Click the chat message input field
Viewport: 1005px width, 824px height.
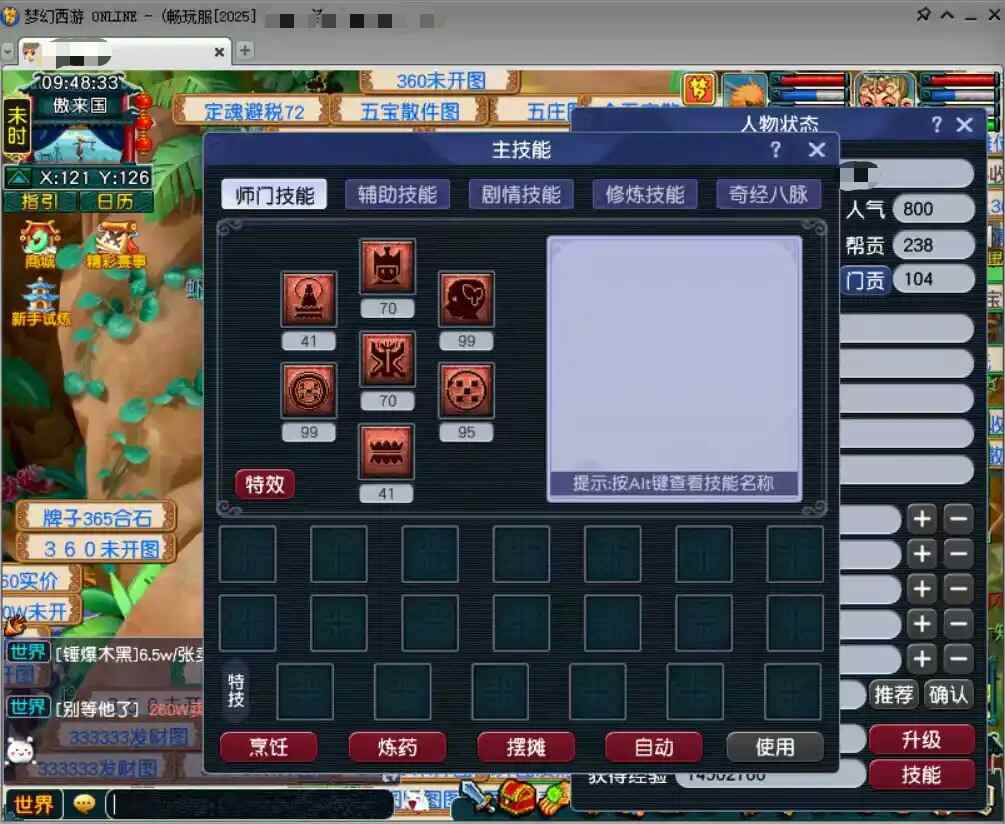[x=249, y=804]
